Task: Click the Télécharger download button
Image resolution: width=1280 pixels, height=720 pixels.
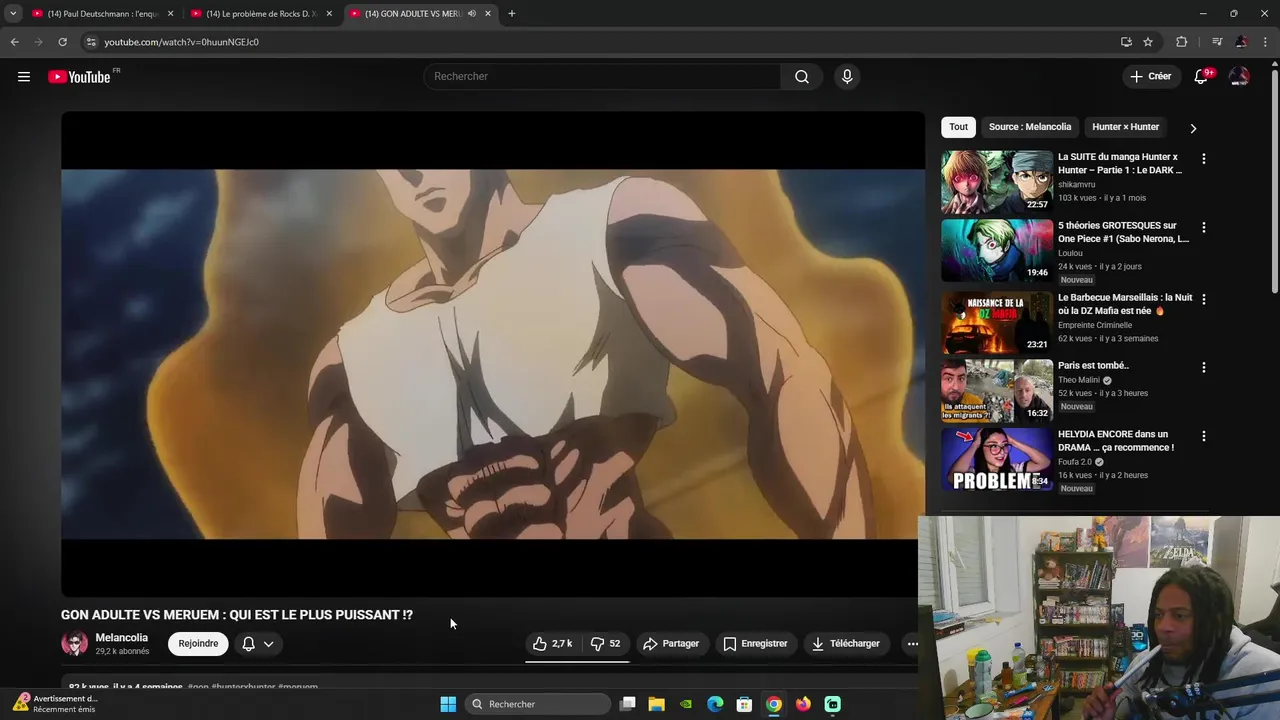Action: [x=846, y=644]
